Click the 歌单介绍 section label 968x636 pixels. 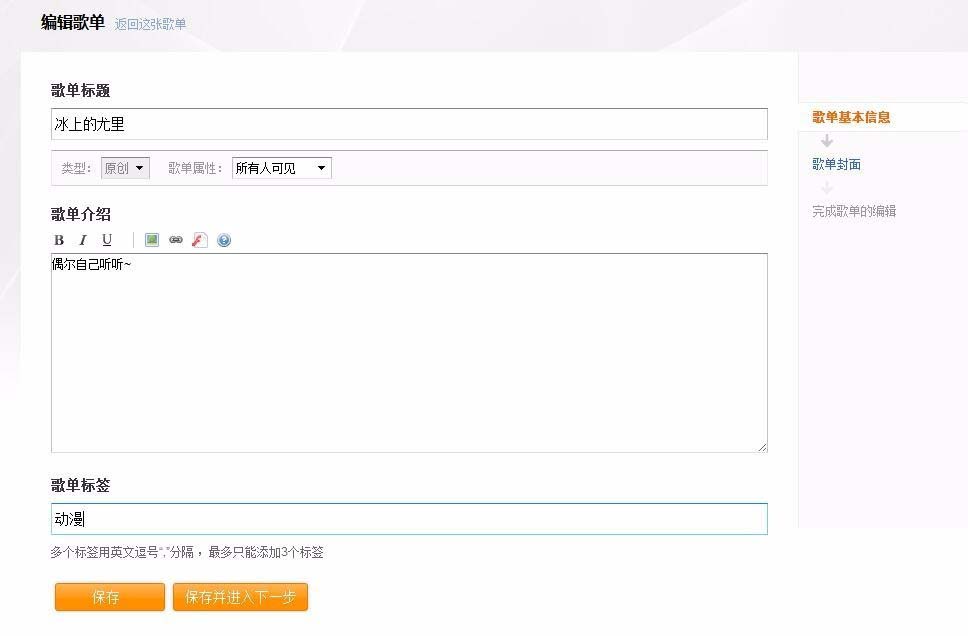click(80, 214)
